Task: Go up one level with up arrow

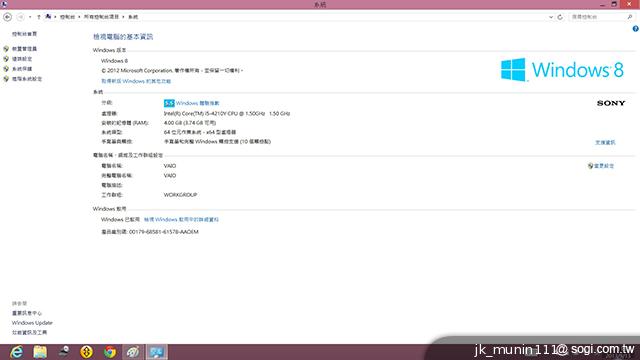Action: tap(39, 17)
